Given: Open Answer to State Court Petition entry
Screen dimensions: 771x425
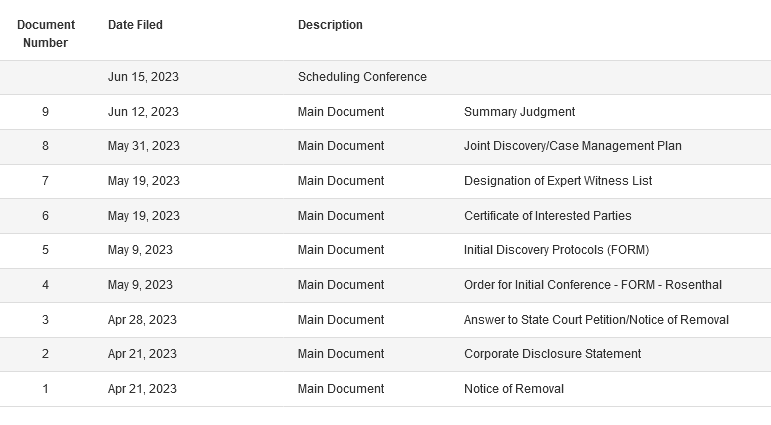Looking at the screenshot, I should coord(596,320).
